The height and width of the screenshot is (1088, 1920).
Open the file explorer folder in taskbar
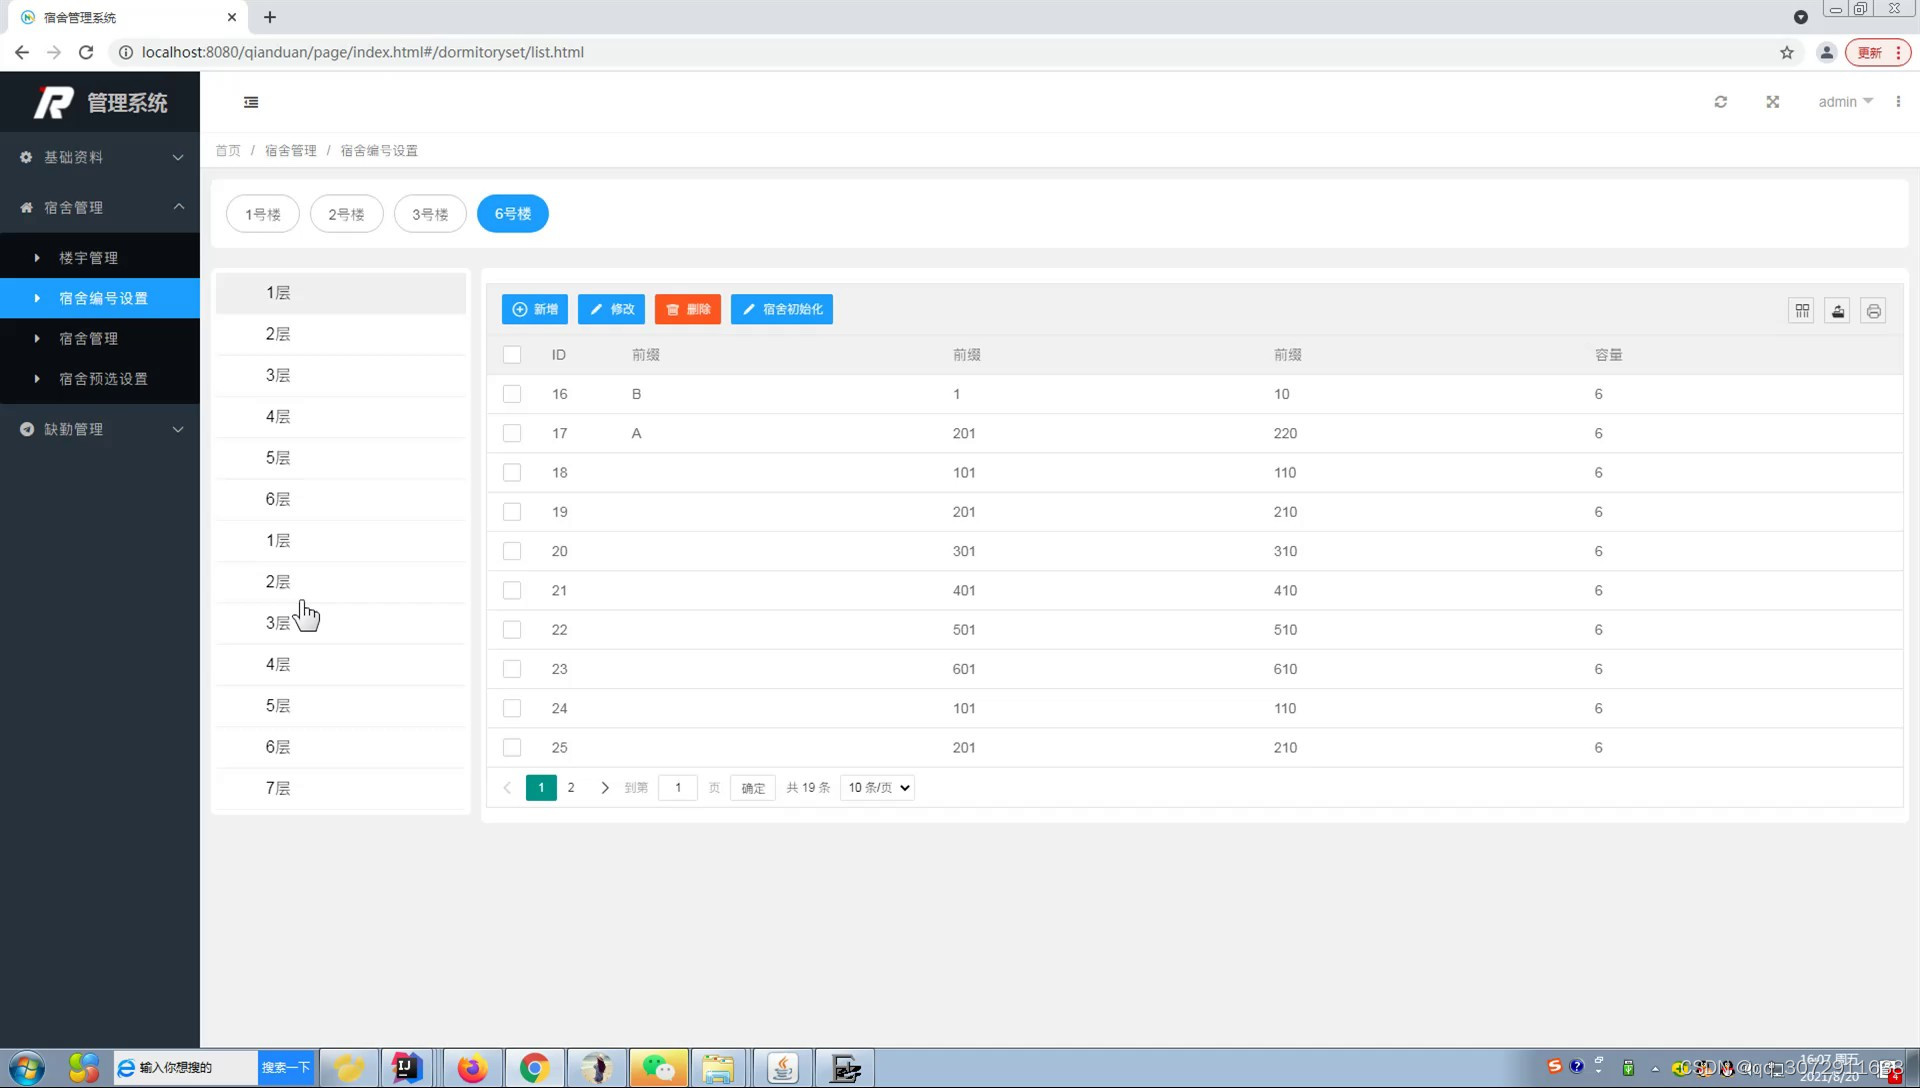[x=718, y=1068]
